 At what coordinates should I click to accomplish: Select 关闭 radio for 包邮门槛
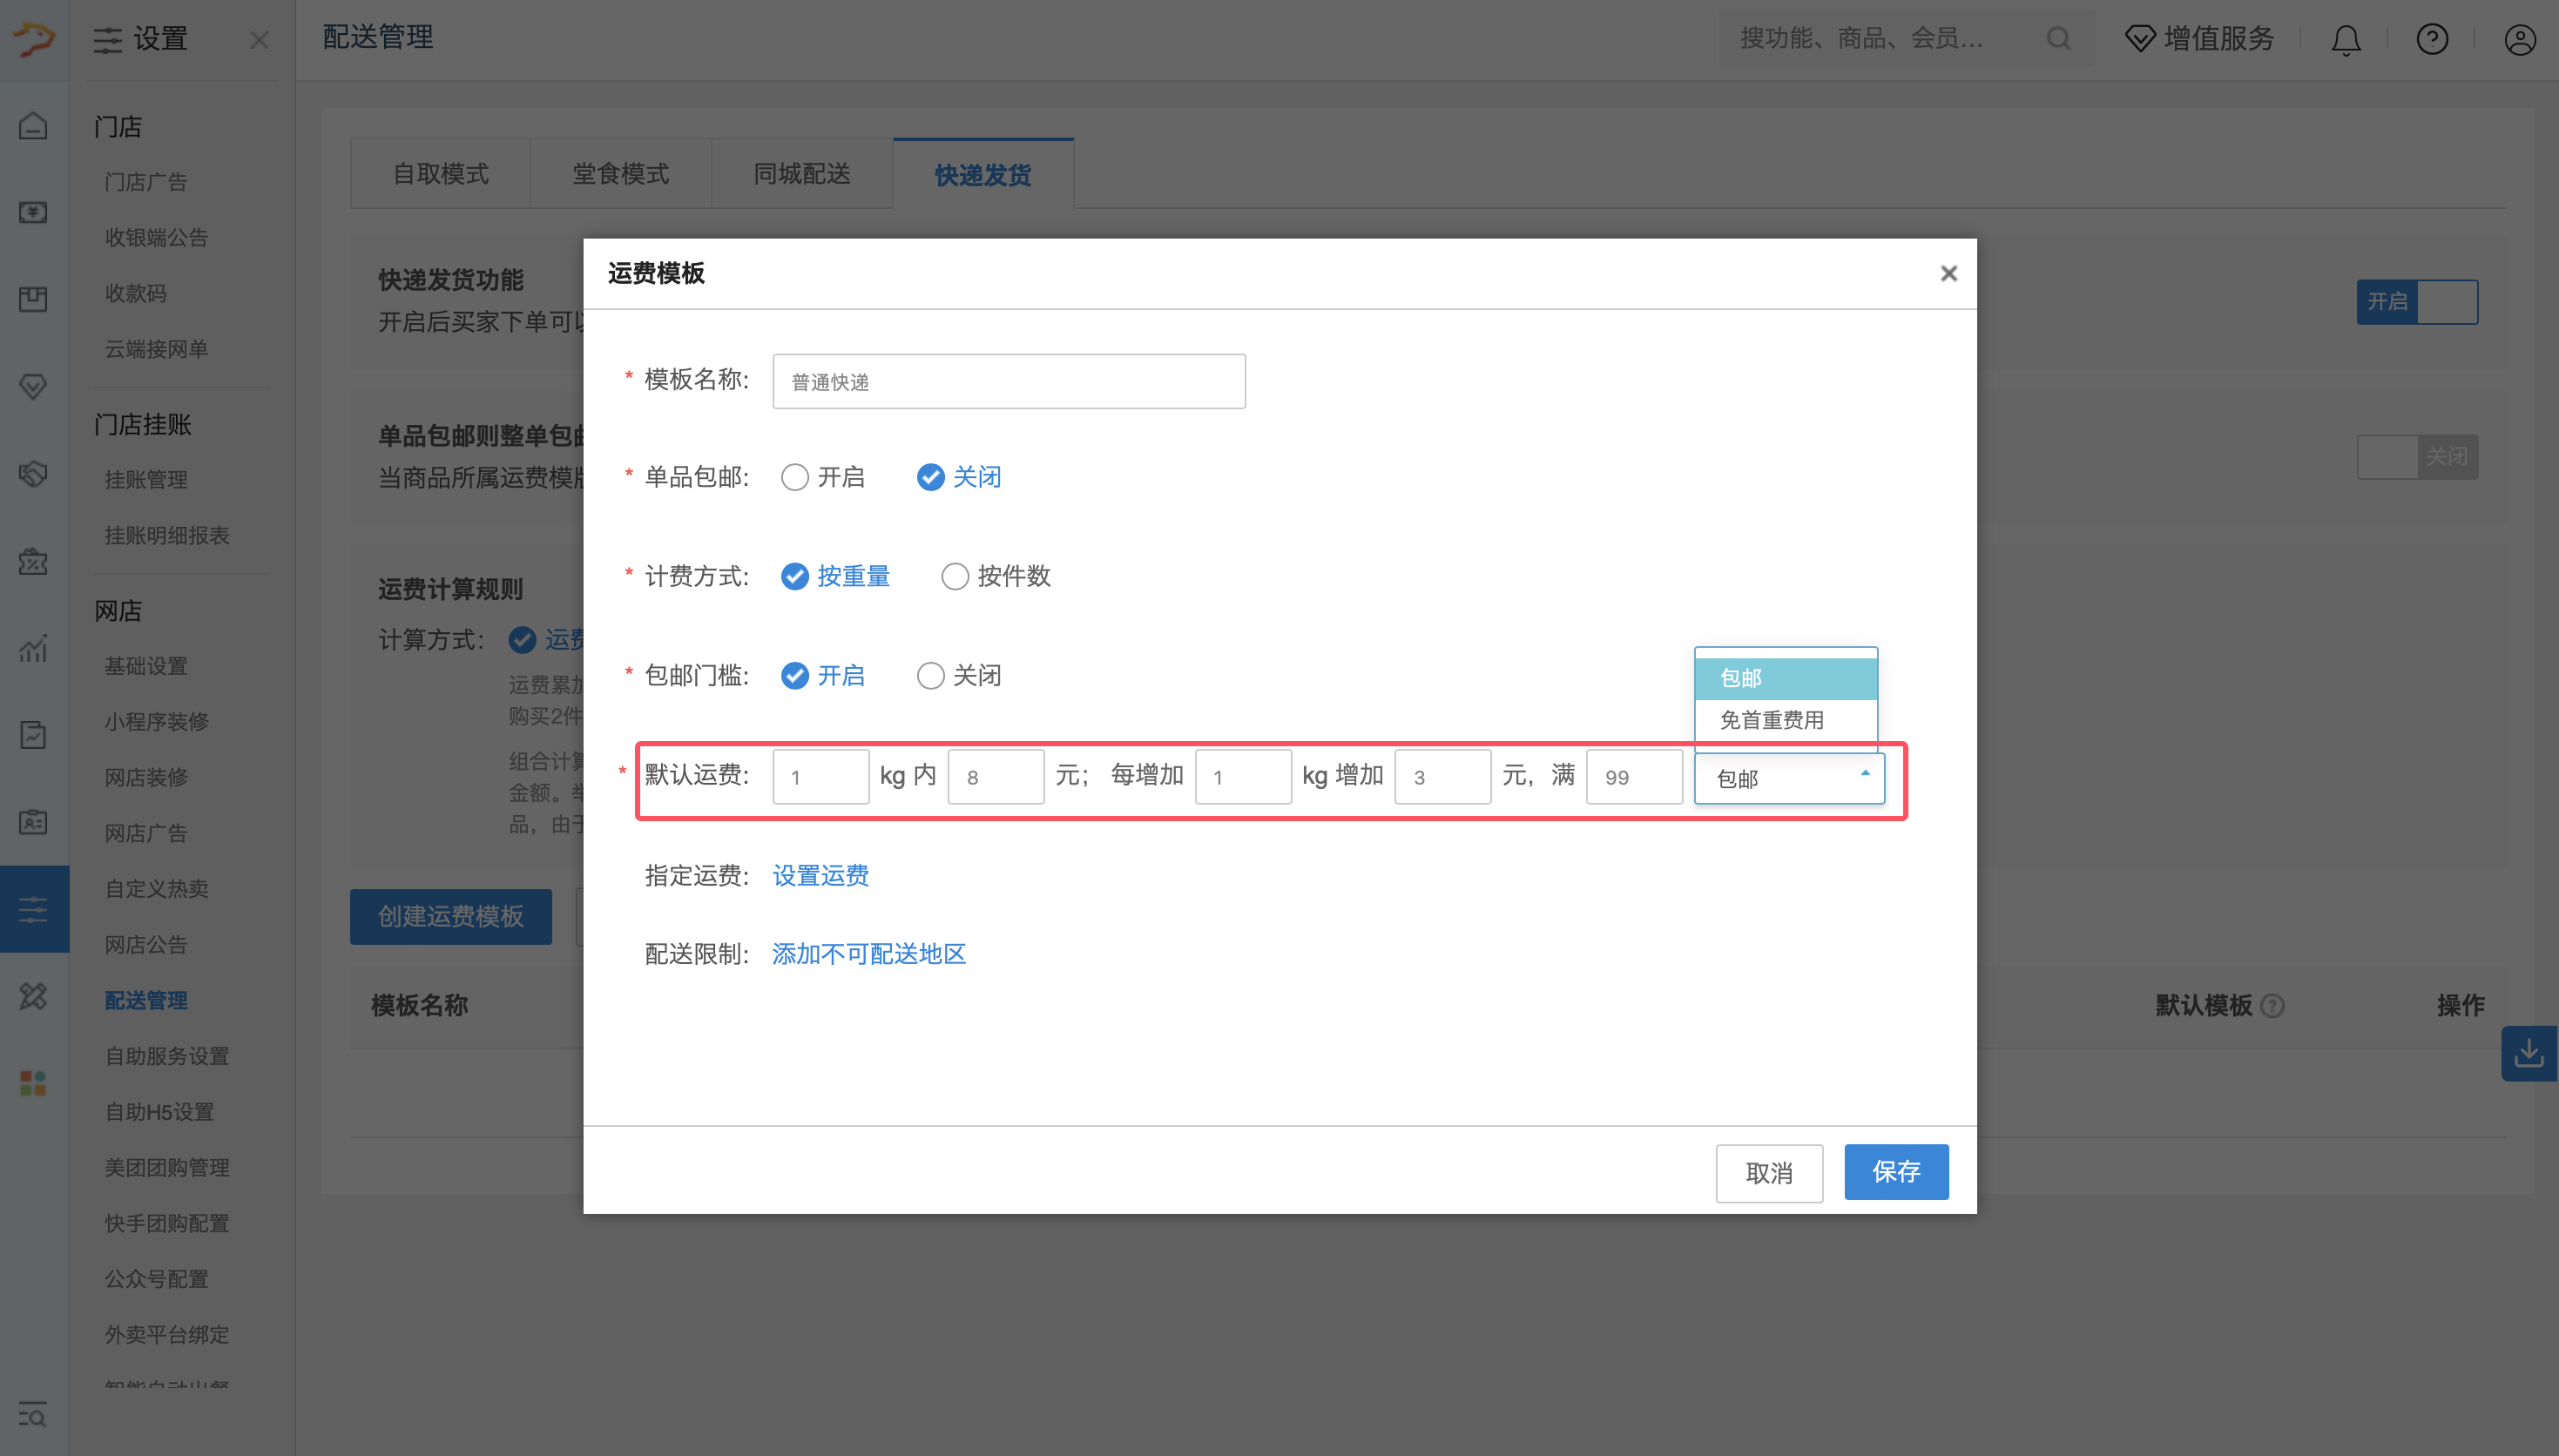click(930, 676)
